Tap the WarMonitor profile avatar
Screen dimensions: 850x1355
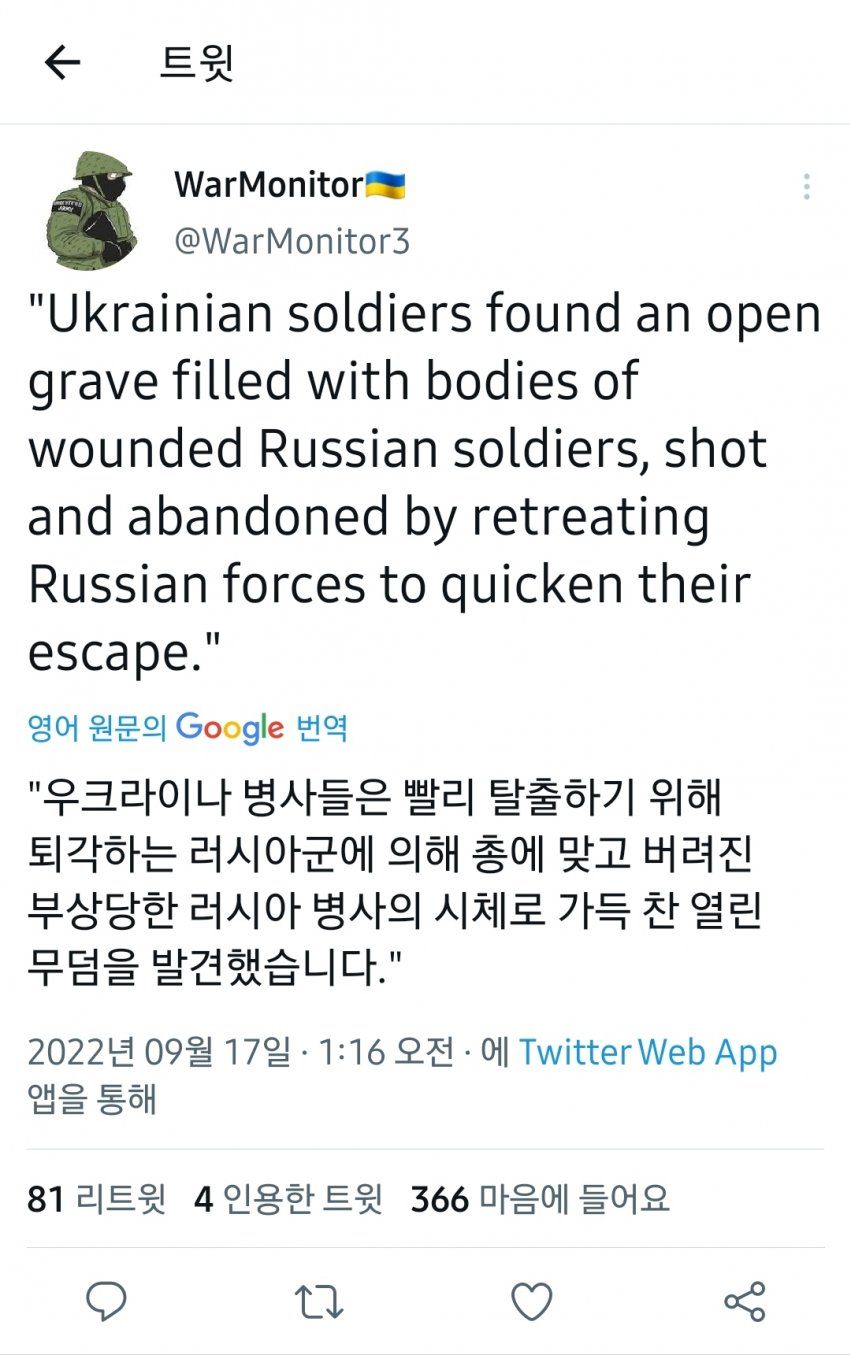click(x=91, y=210)
